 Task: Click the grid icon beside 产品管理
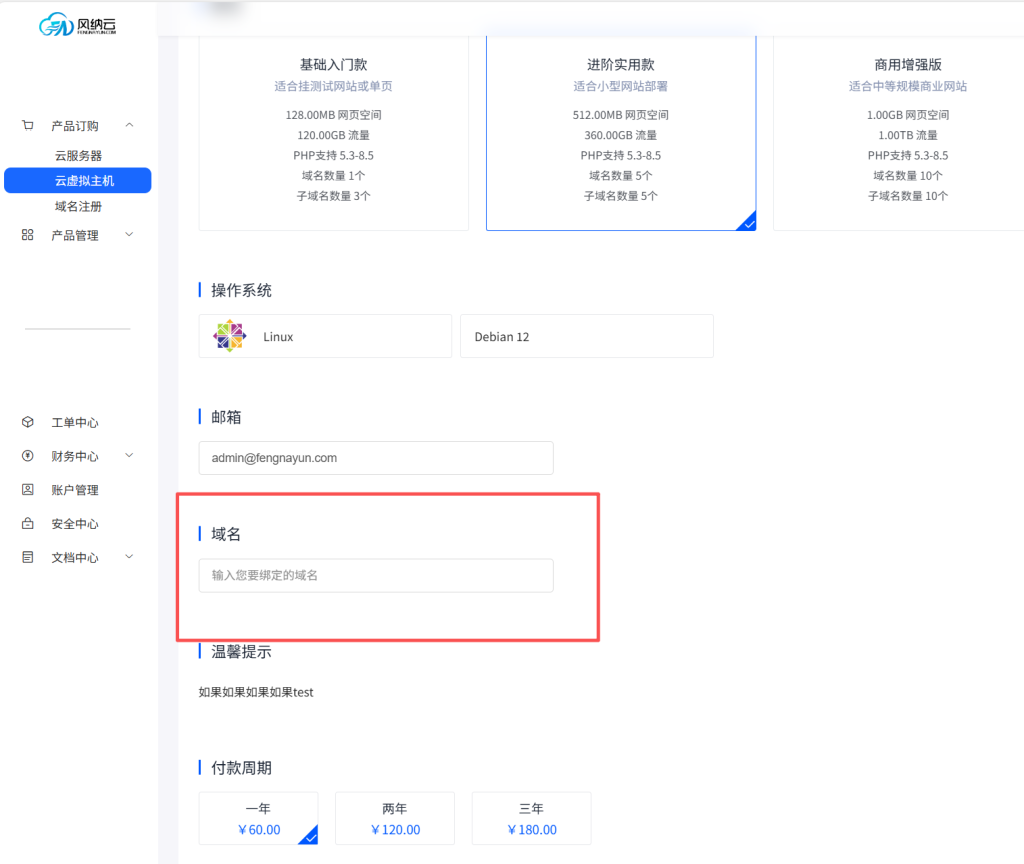click(x=28, y=235)
